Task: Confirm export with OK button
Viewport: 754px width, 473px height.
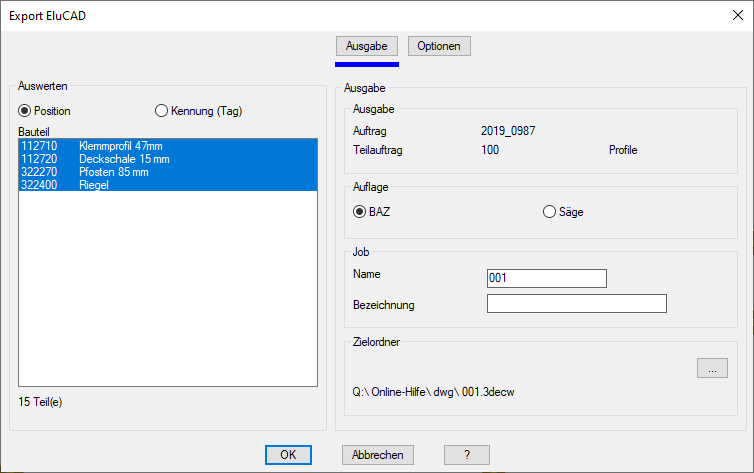Action: pos(288,455)
